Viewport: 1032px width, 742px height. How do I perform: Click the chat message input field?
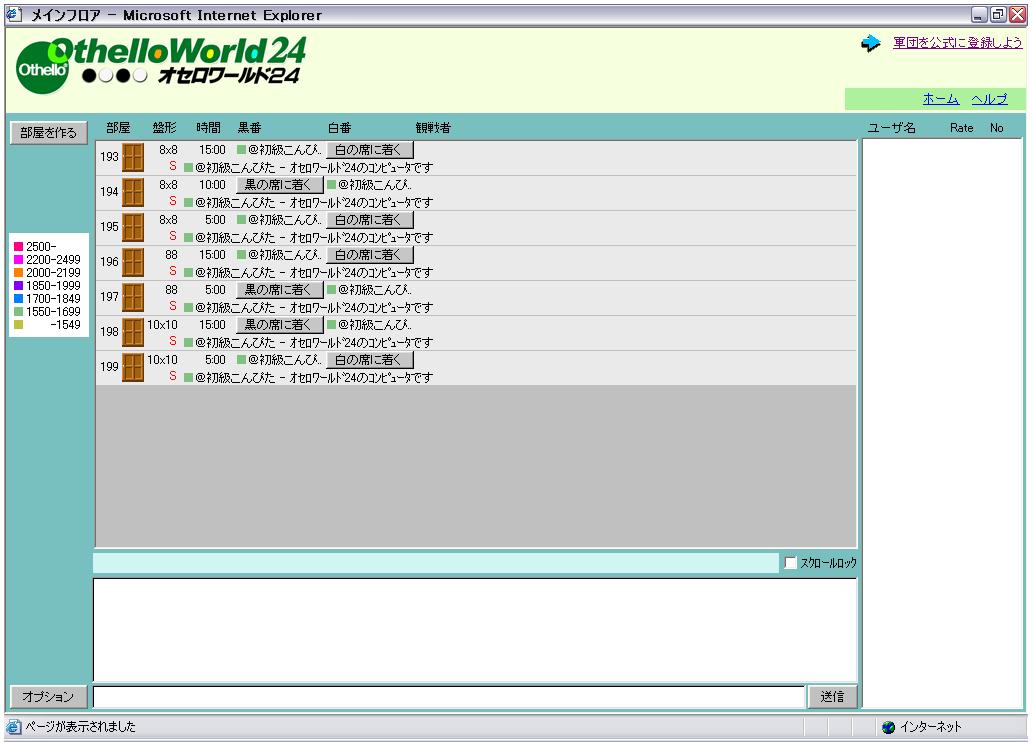(448, 696)
